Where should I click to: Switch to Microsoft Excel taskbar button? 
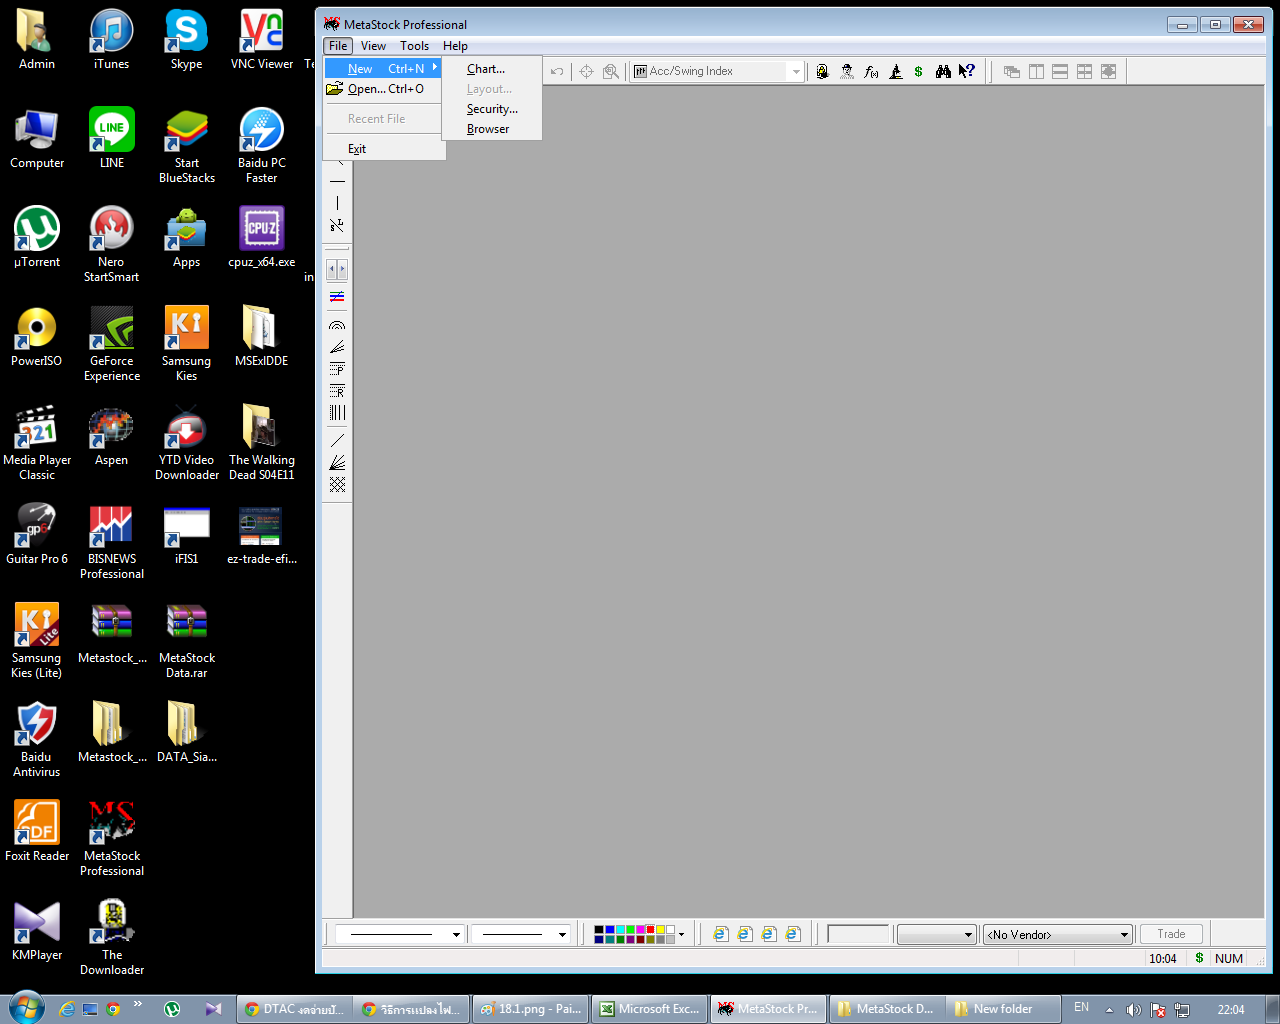[x=649, y=1009]
